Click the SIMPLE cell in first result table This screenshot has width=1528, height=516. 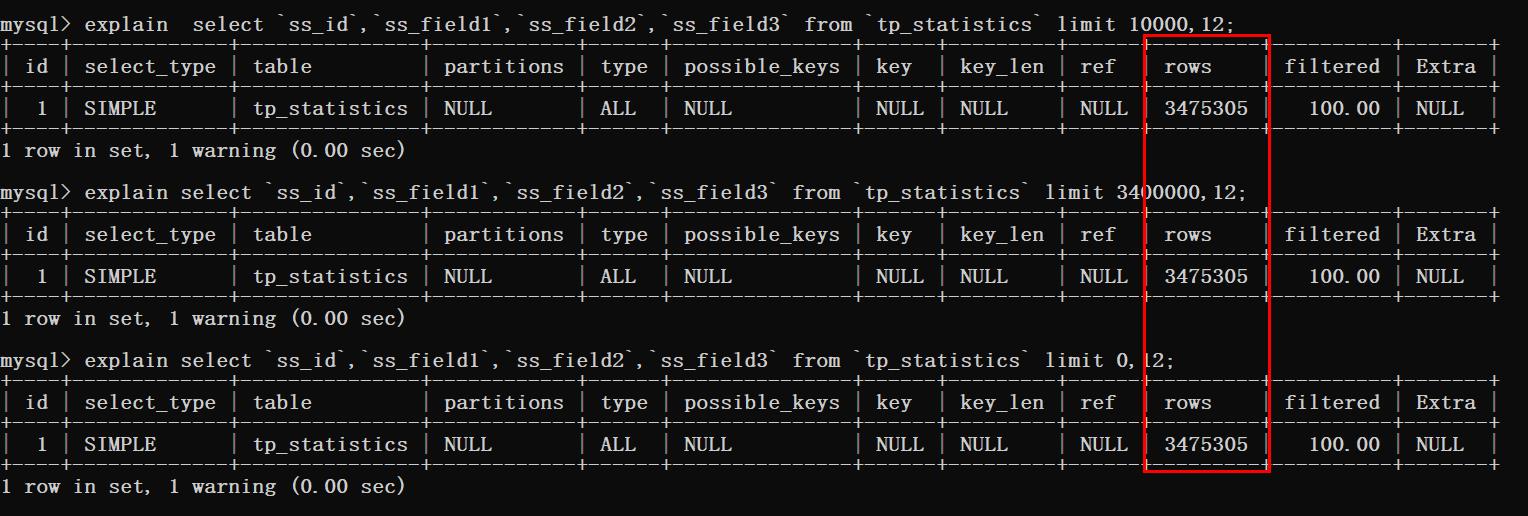[x=120, y=109]
